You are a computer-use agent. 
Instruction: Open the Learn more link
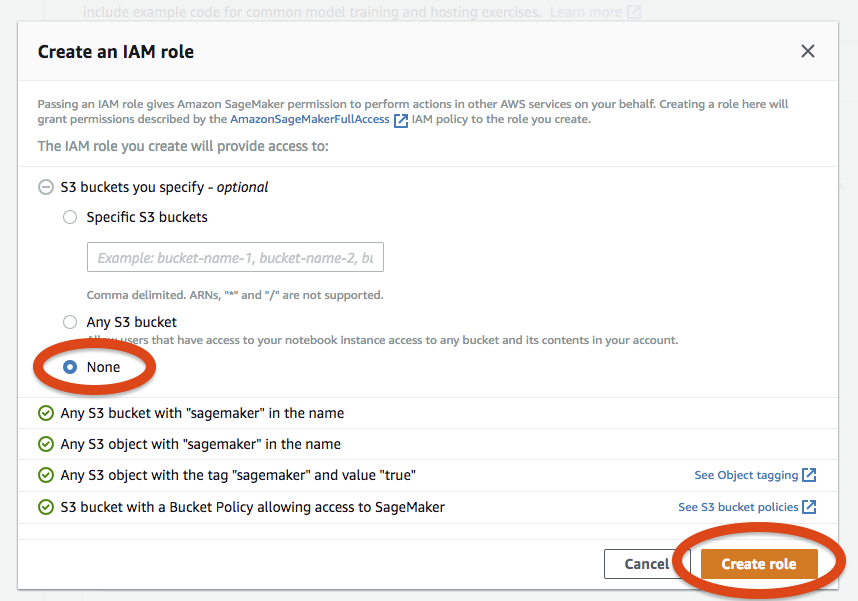click(x=585, y=12)
